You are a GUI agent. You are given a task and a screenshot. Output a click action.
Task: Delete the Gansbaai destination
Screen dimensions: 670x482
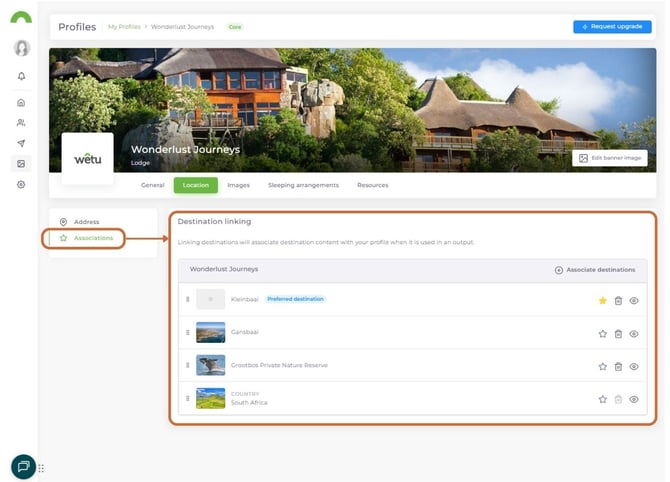[618, 333]
